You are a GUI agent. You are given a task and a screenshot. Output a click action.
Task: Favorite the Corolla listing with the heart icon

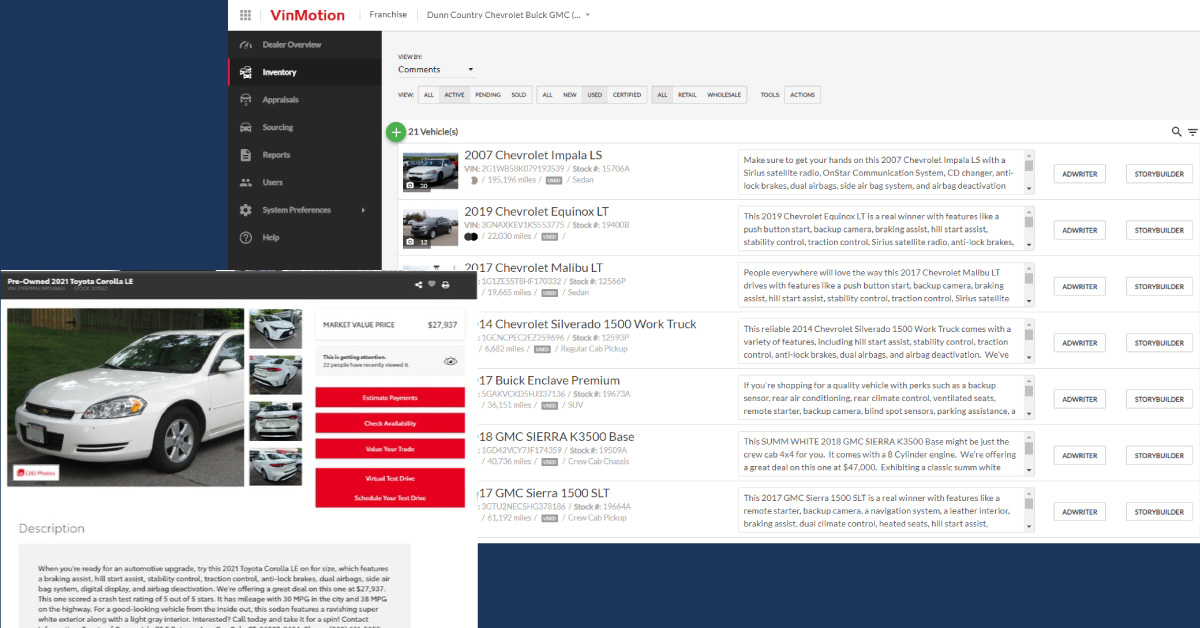[x=432, y=285]
